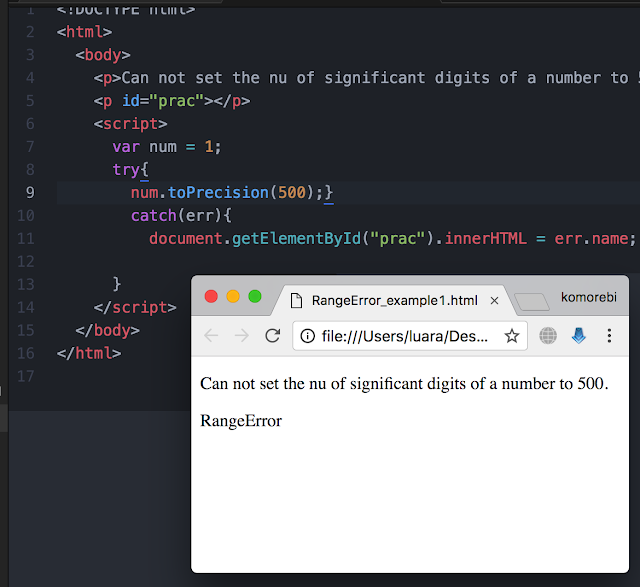640x587 pixels.
Task: Click the 'try' keyword in code
Action: pos(126,170)
